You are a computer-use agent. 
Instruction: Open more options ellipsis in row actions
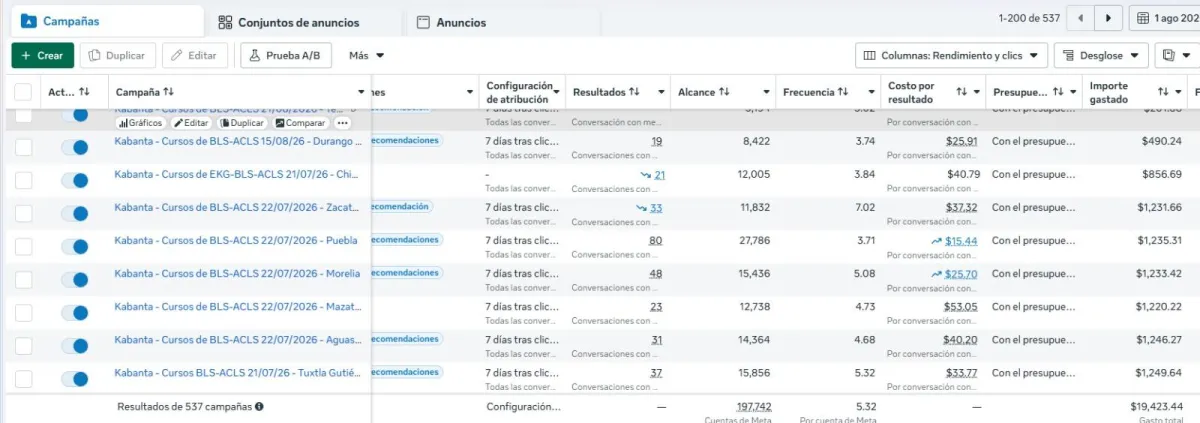[342, 123]
